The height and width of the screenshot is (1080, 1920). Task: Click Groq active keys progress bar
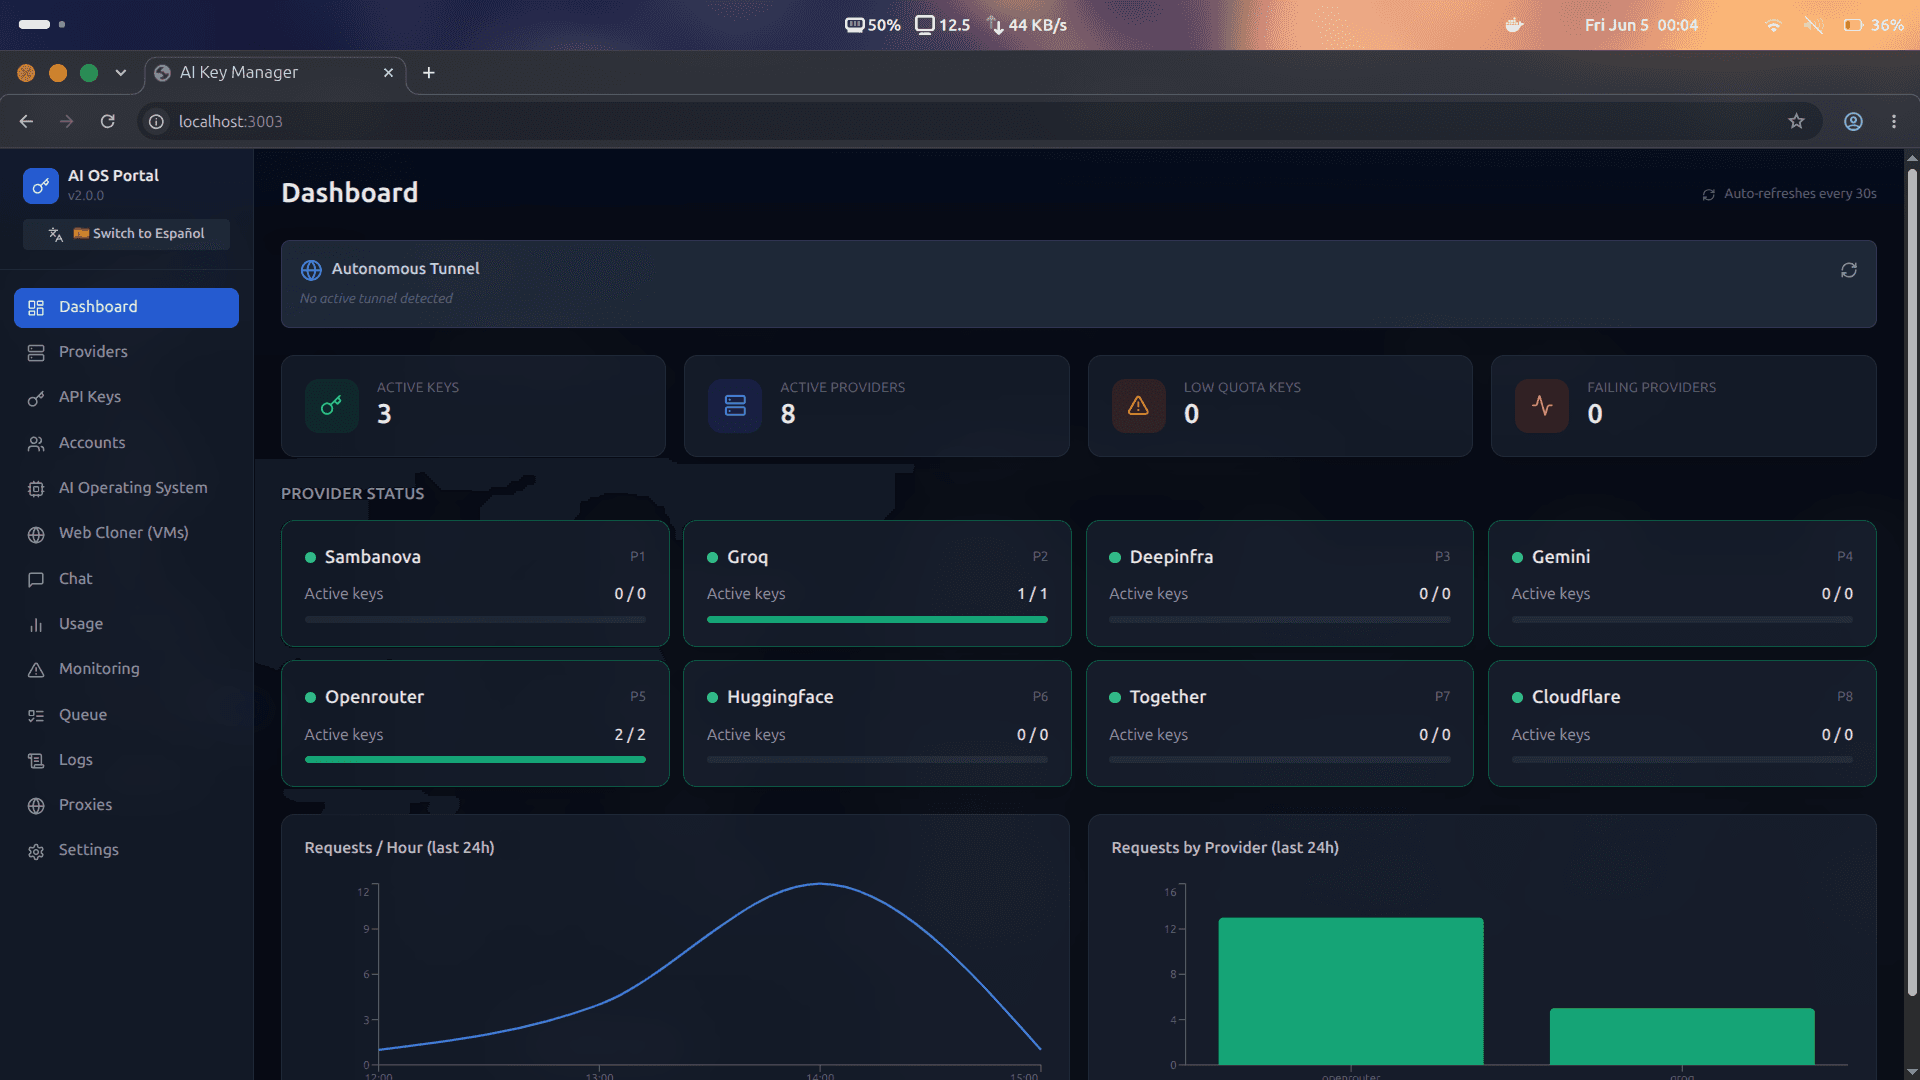[x=877, y=620]
